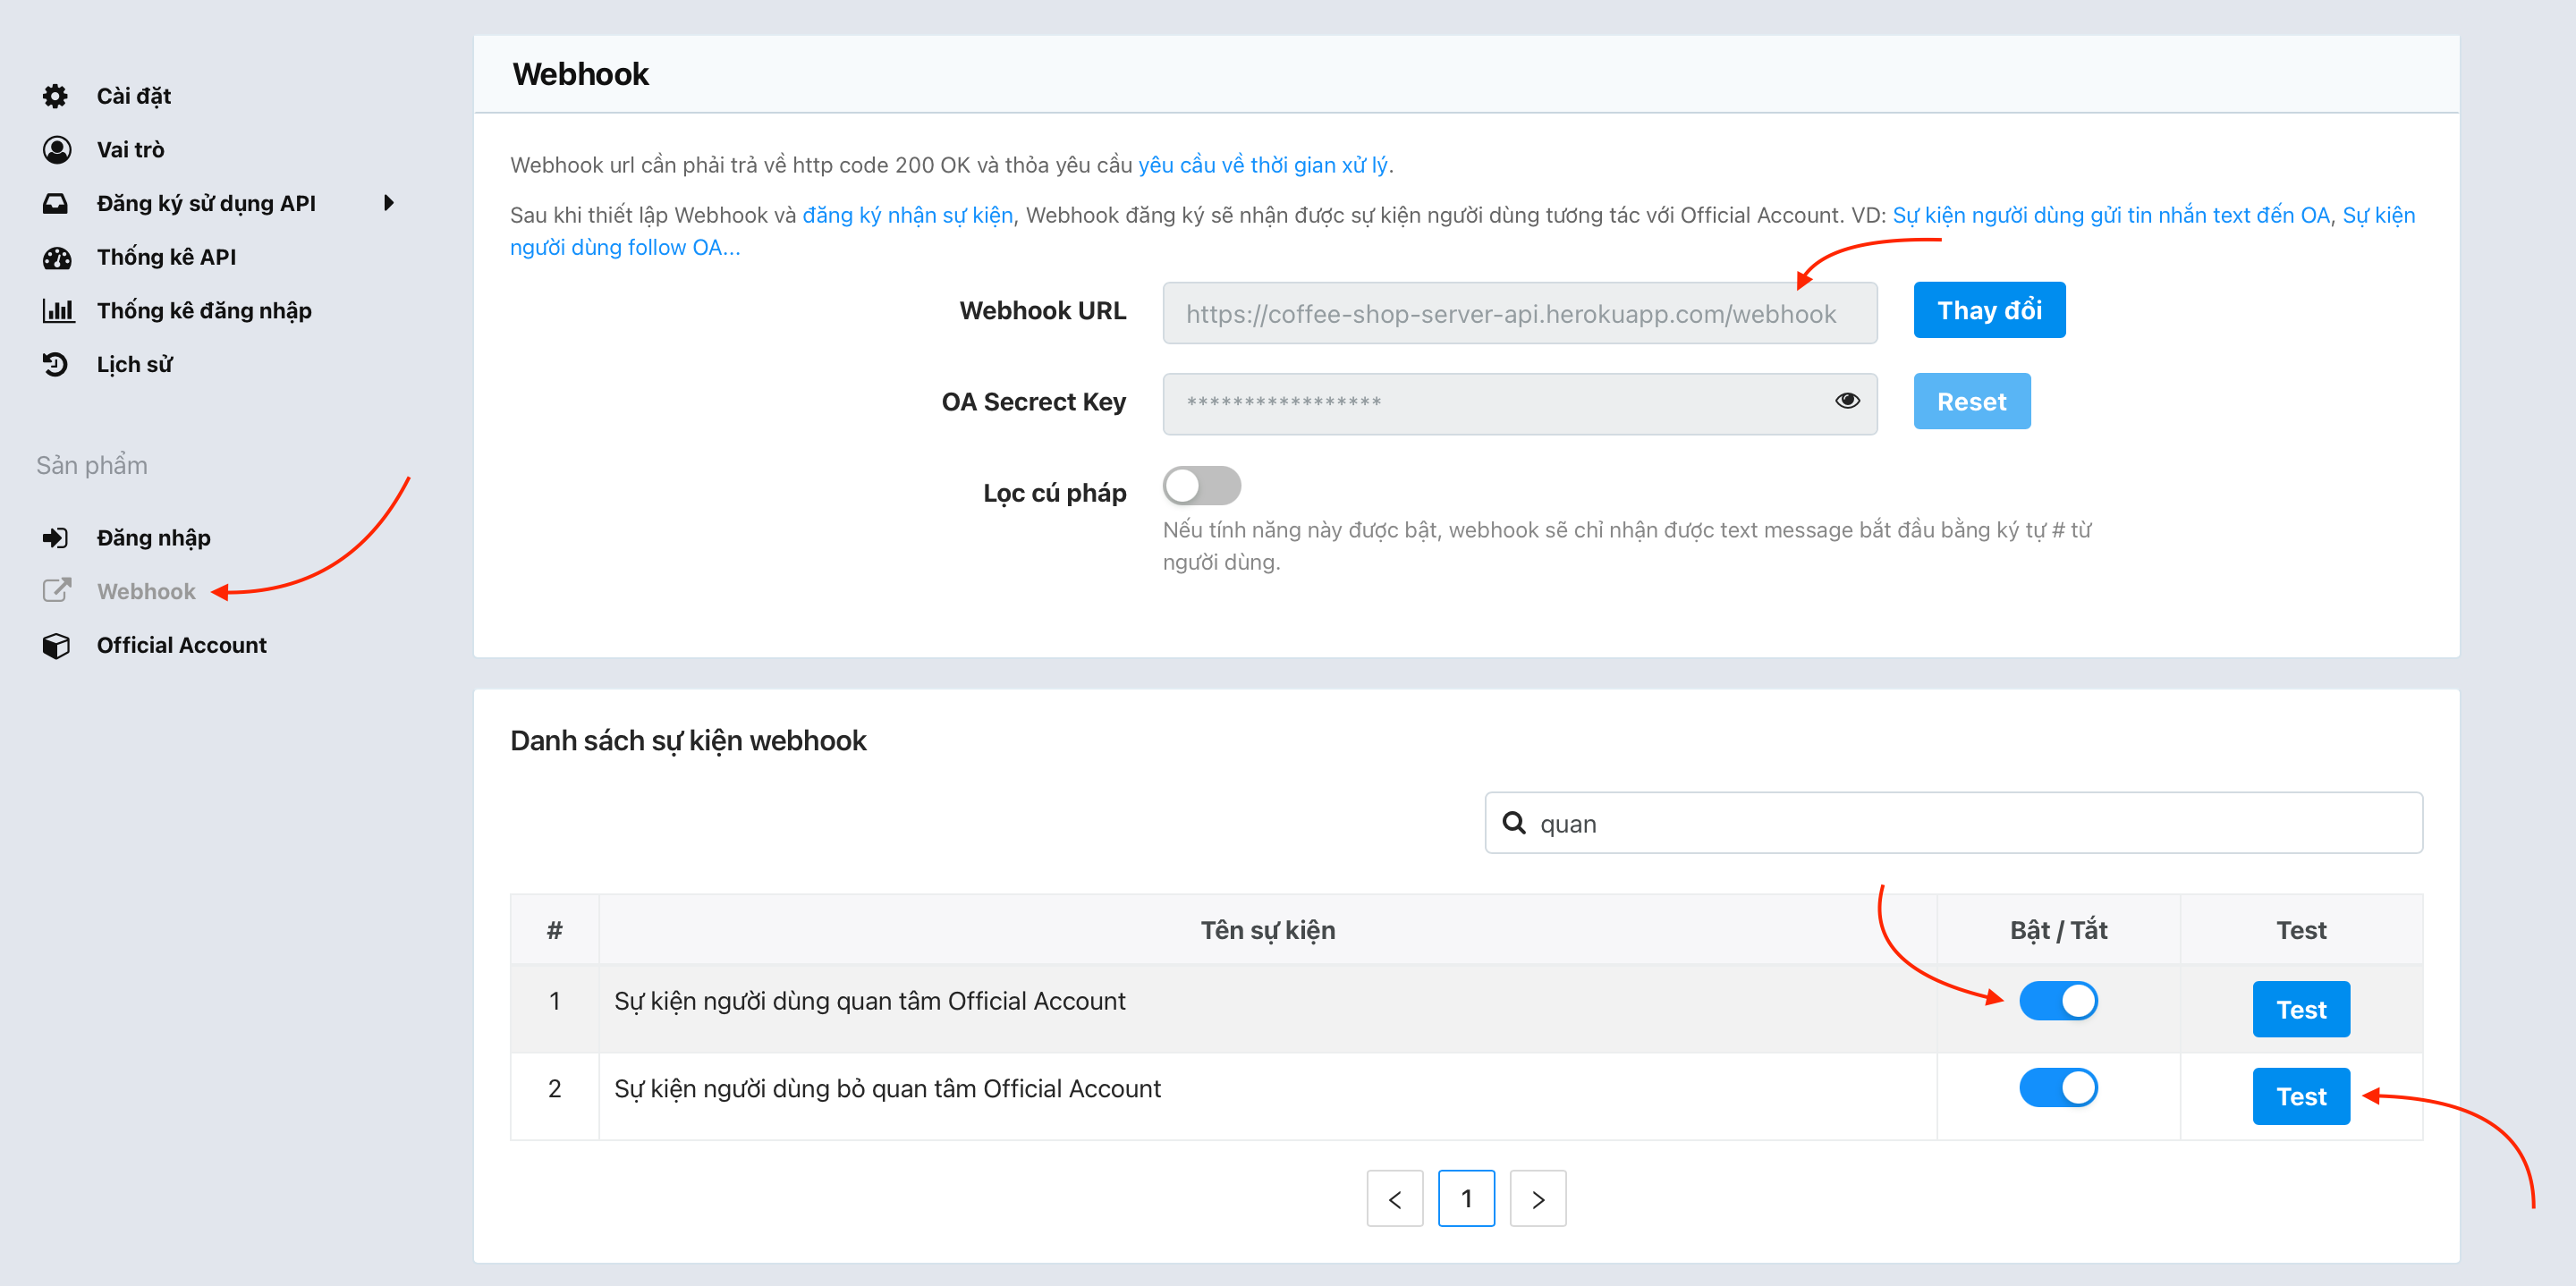
Task: Open Thống kê API from the sidebar
Action: click(57, 257)
